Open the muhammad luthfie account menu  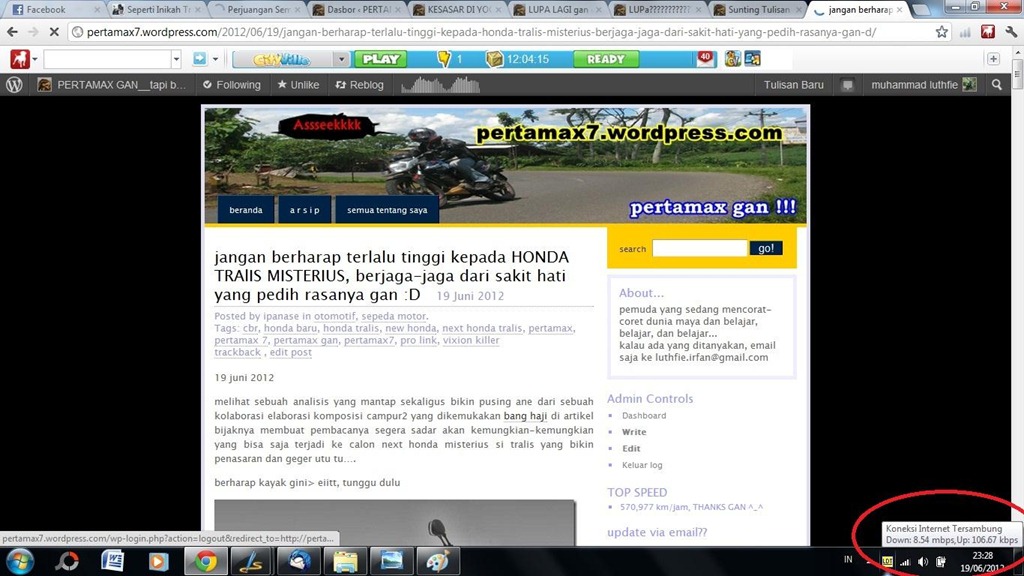tap(922, 85)
